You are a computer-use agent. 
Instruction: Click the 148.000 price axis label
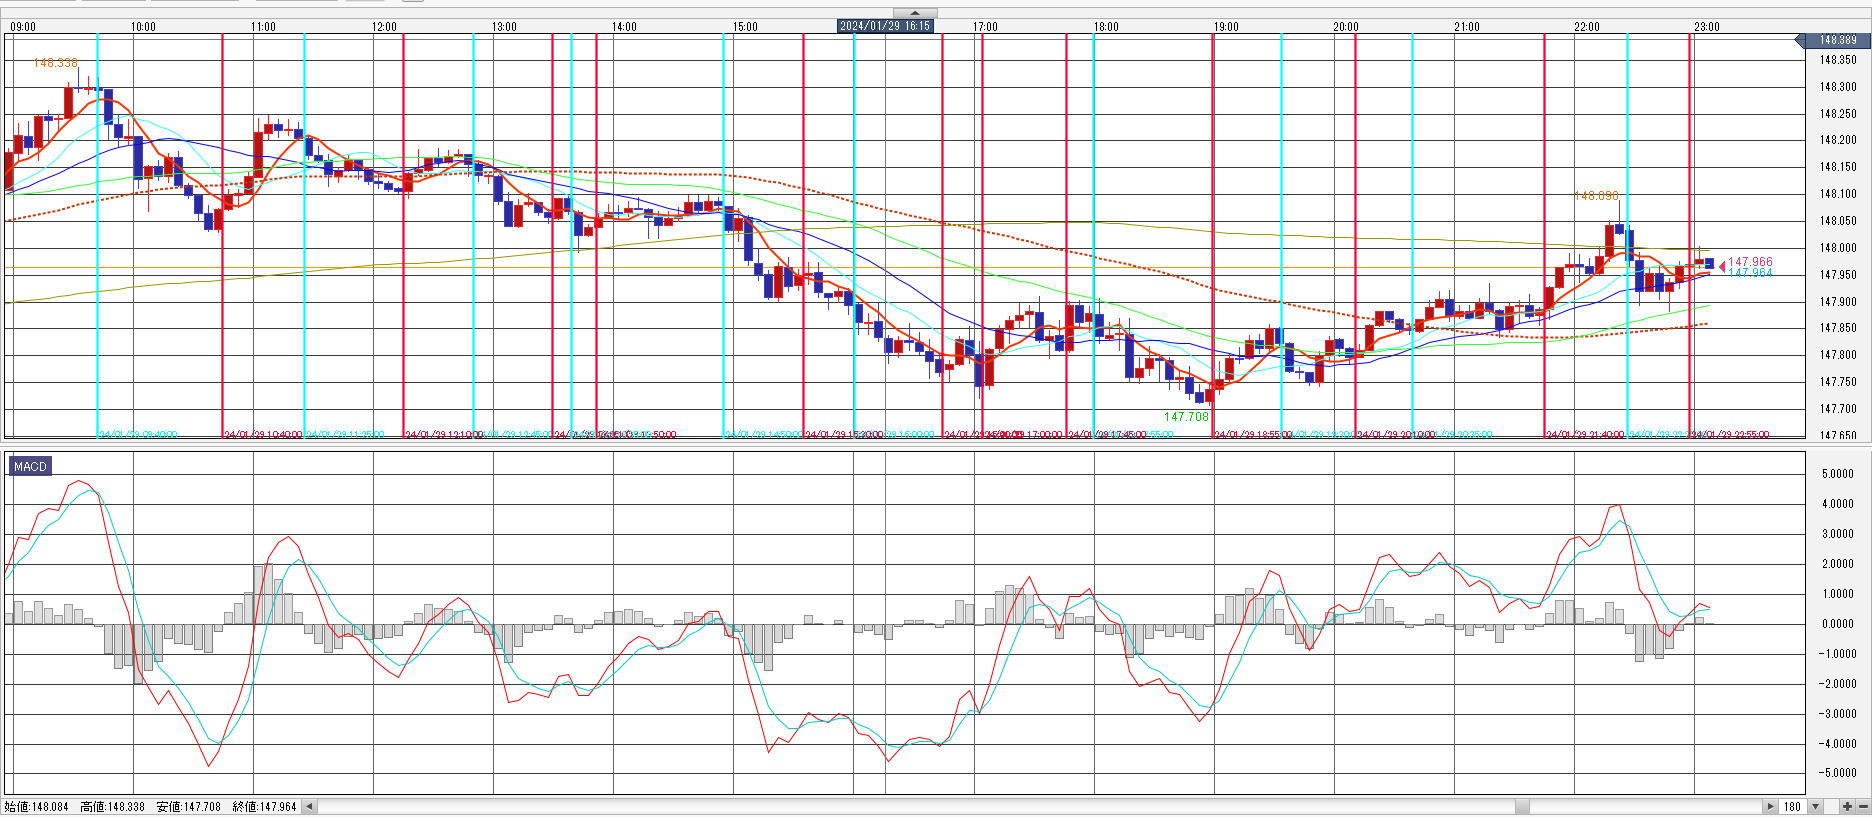[x=1838, y=248]
